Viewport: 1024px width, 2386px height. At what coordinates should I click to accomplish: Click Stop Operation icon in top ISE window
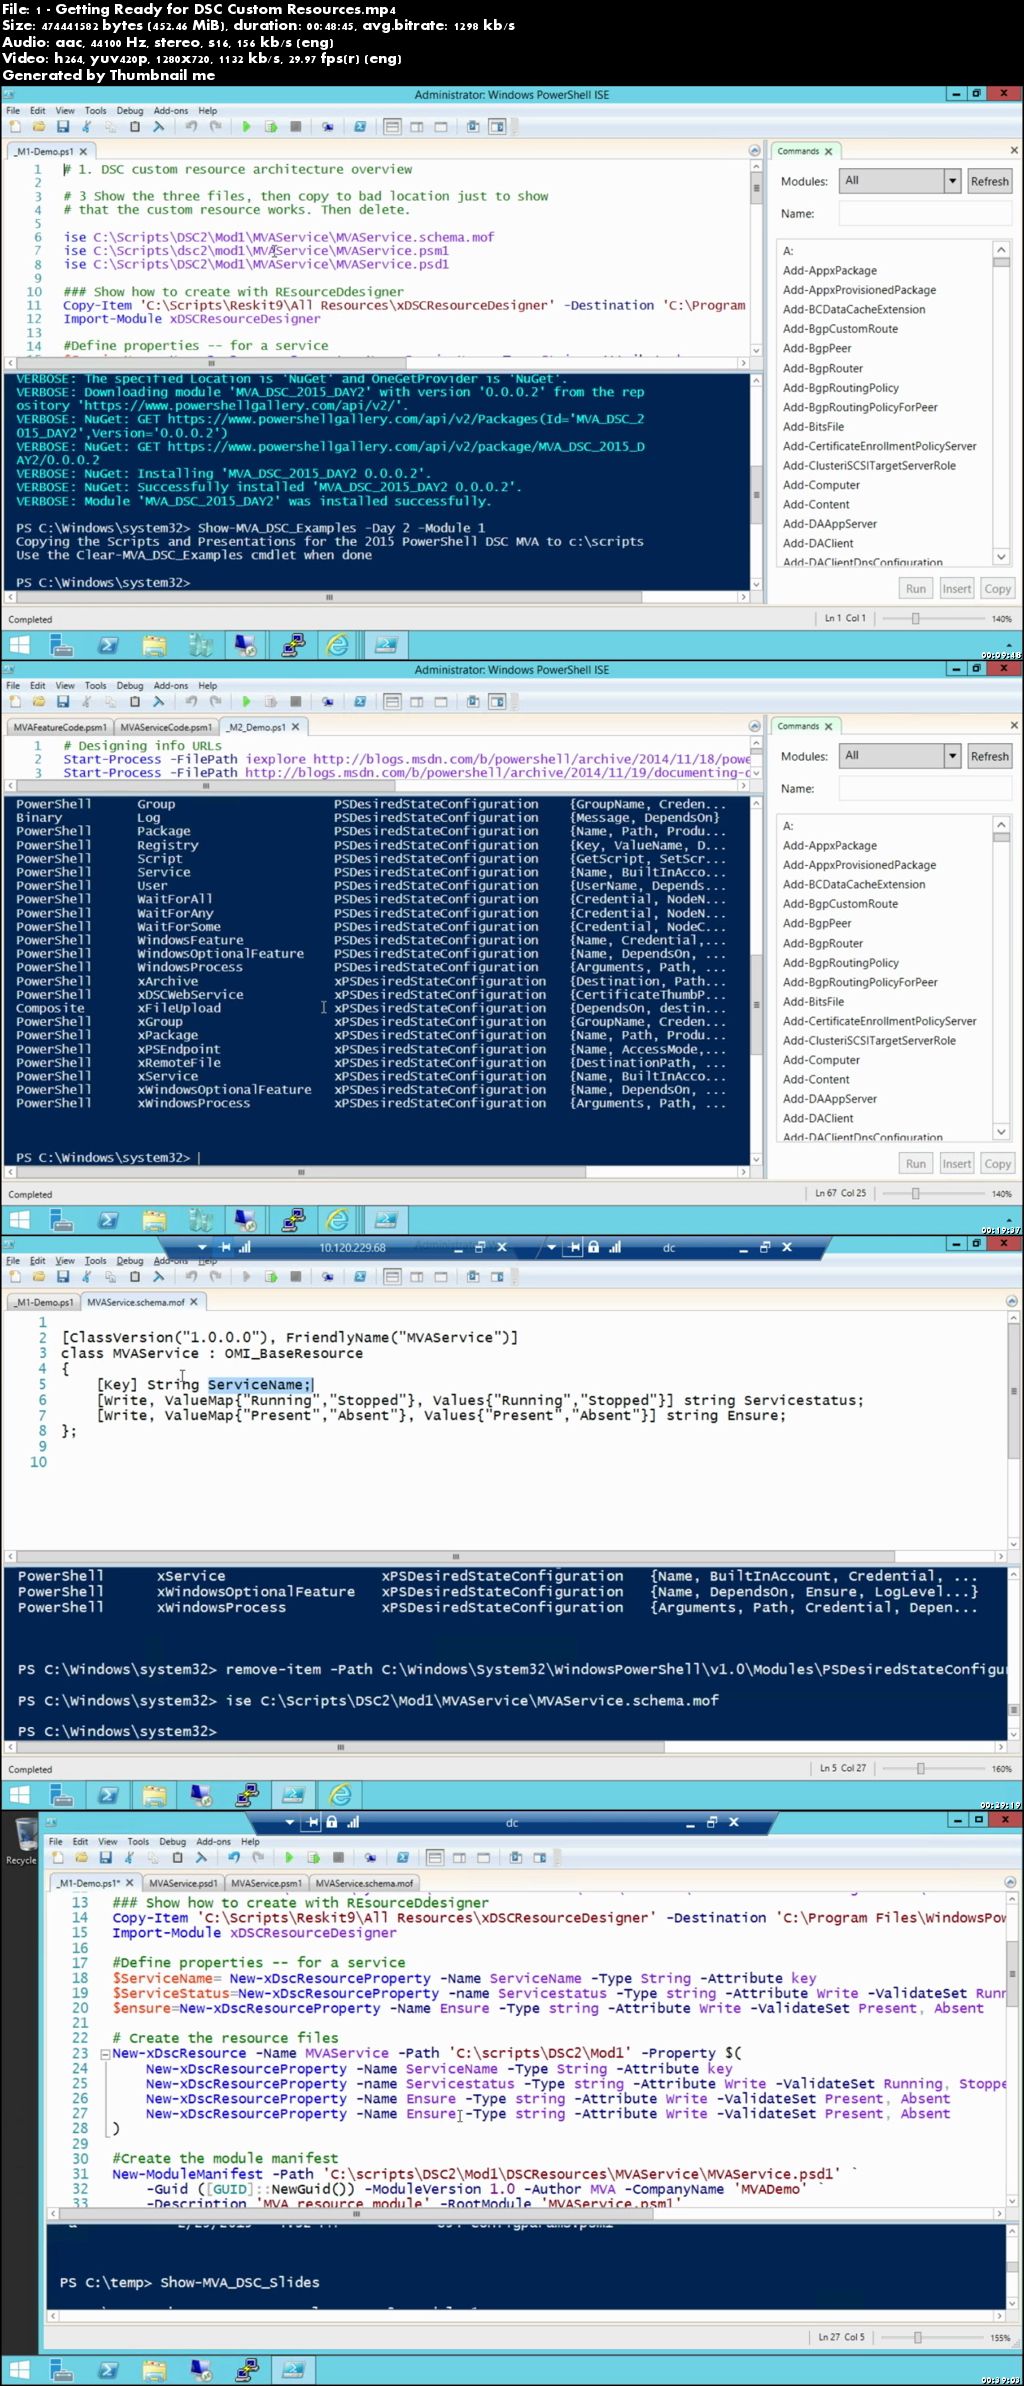pyautogui.click(x=296, y=127)
